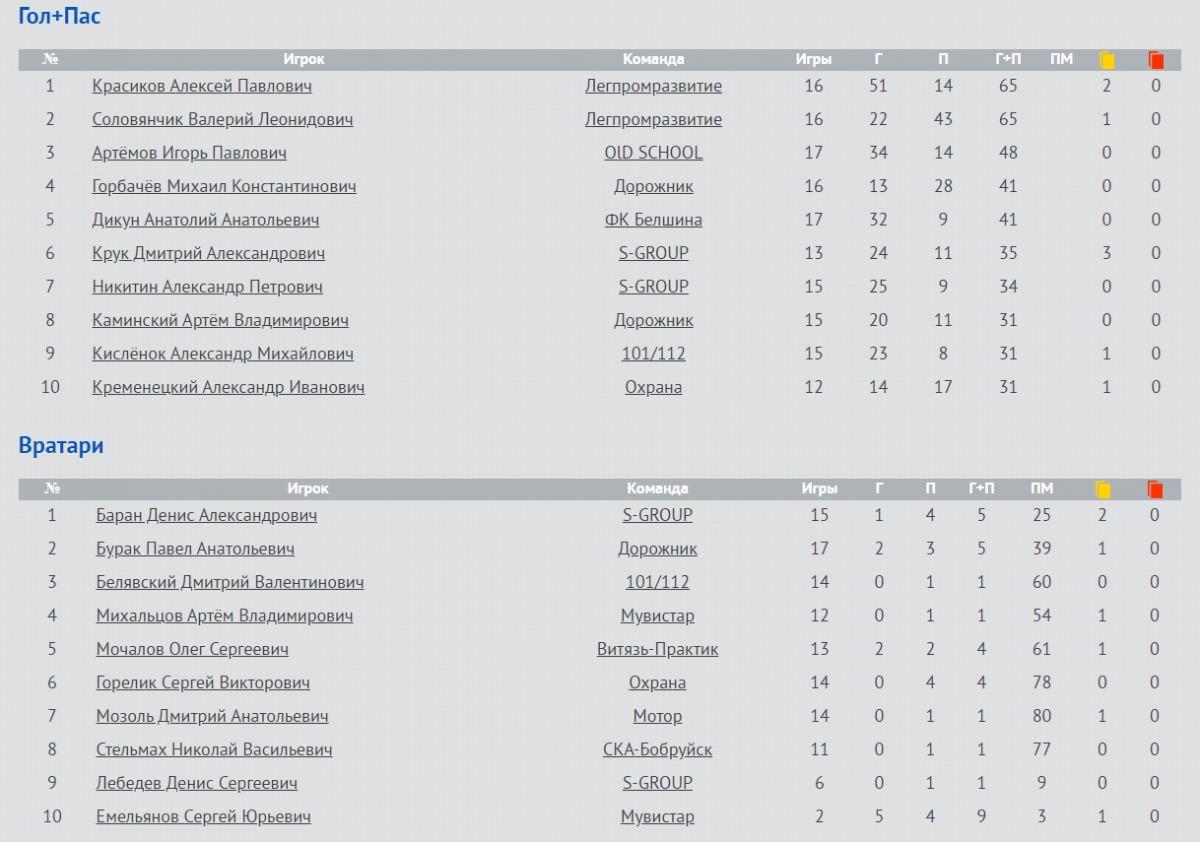The image size is (1200, 842).
Task: Open the OLD SCHOOL team page
Action: point(654,153)
